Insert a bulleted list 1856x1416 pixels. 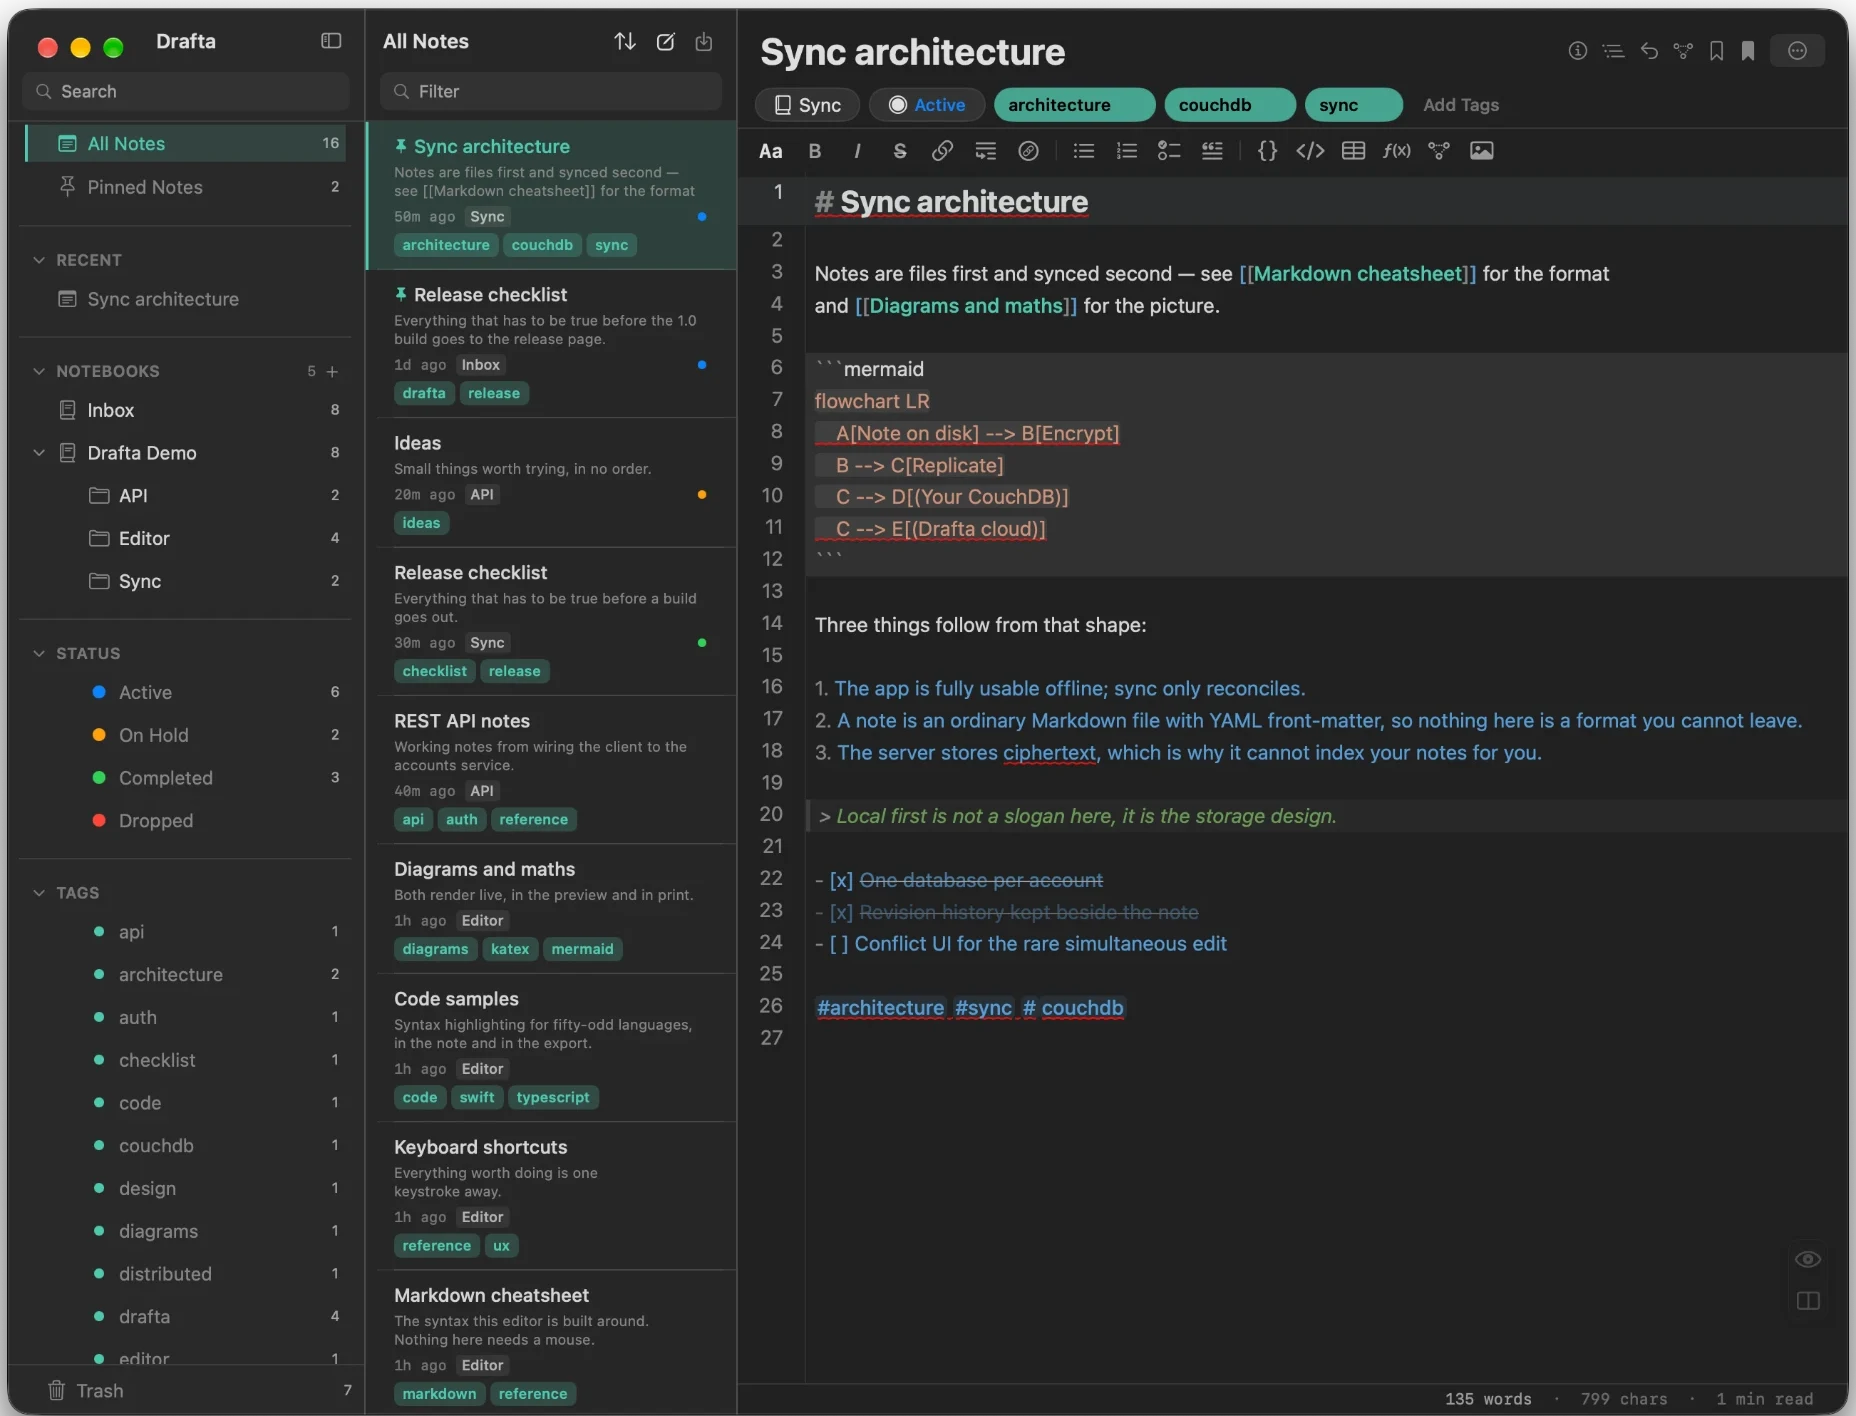(1084, 151)
